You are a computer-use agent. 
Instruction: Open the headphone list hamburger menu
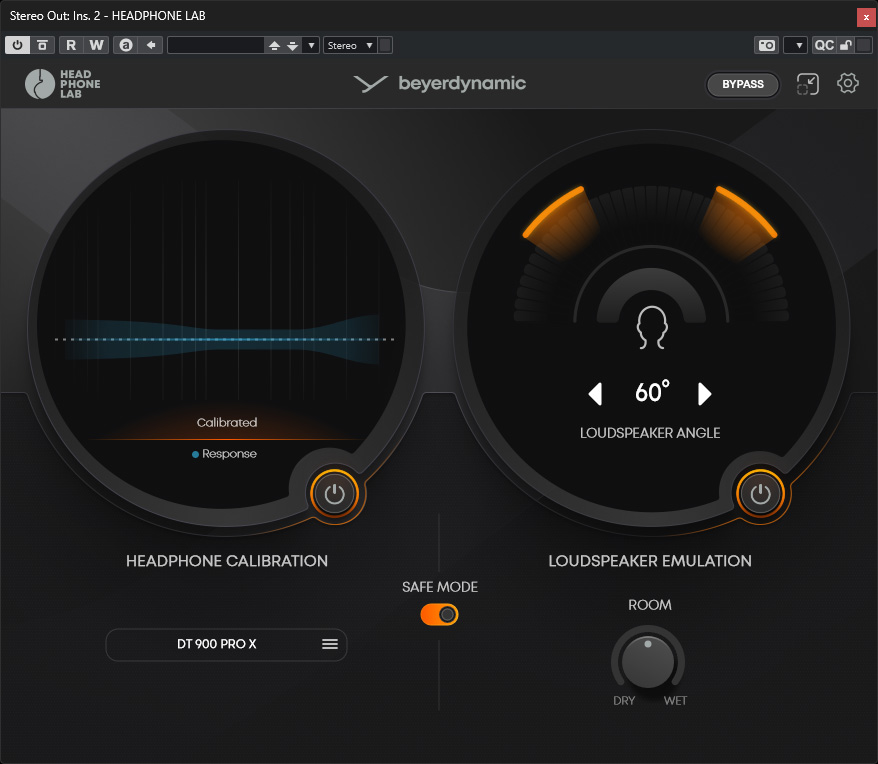(x=330, y=644)
